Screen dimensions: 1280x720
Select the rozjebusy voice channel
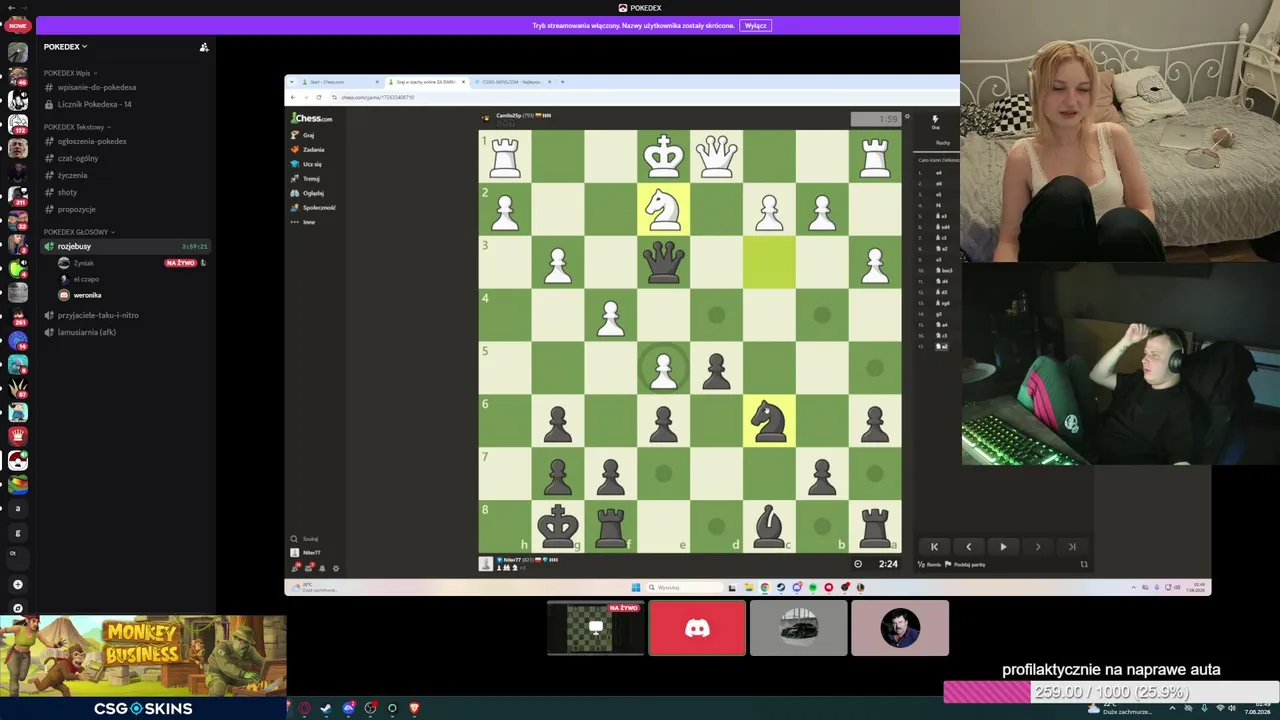point(126,247)
